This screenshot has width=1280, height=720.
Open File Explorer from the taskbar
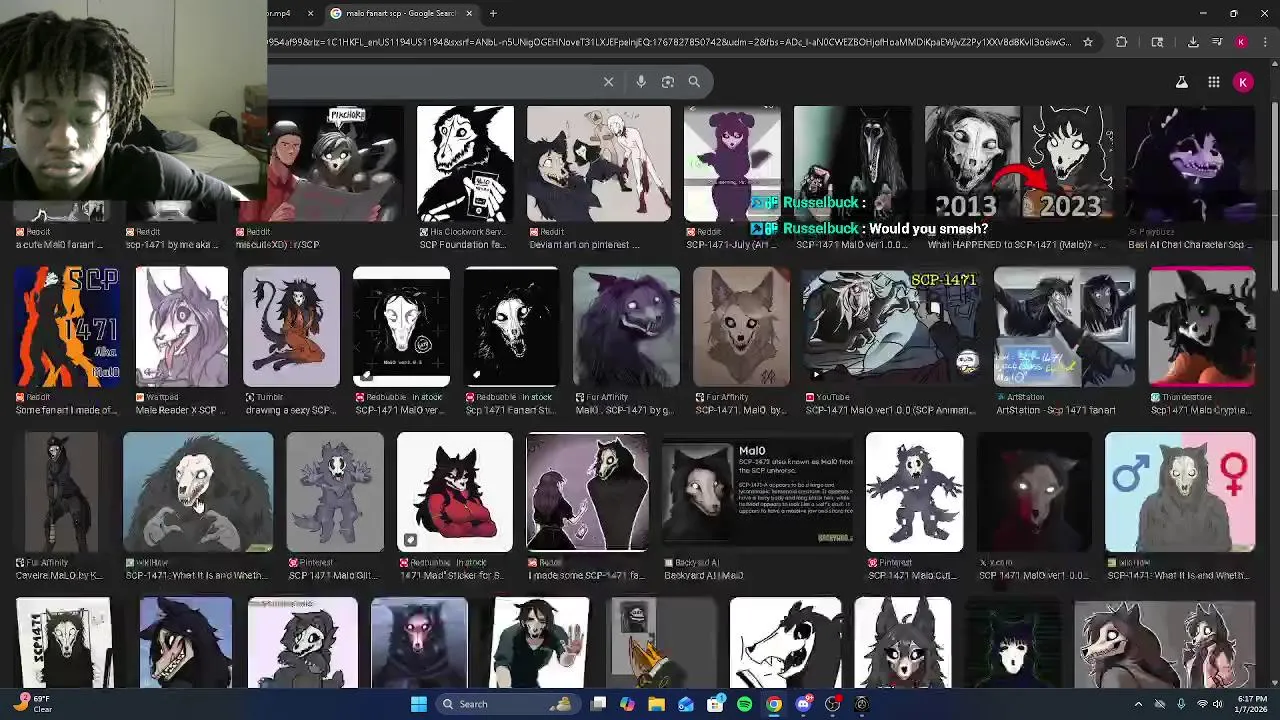[656, 704]
